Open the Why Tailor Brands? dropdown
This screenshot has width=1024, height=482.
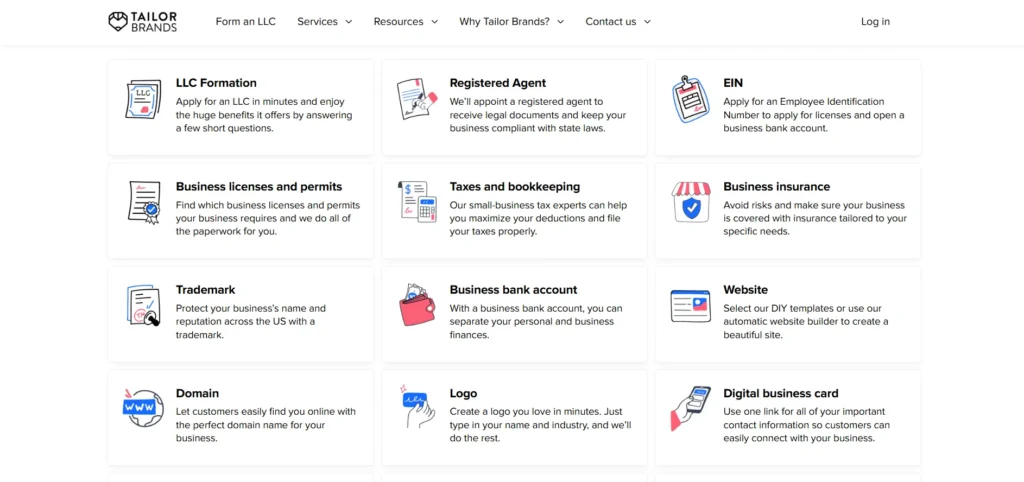(511, 21)
